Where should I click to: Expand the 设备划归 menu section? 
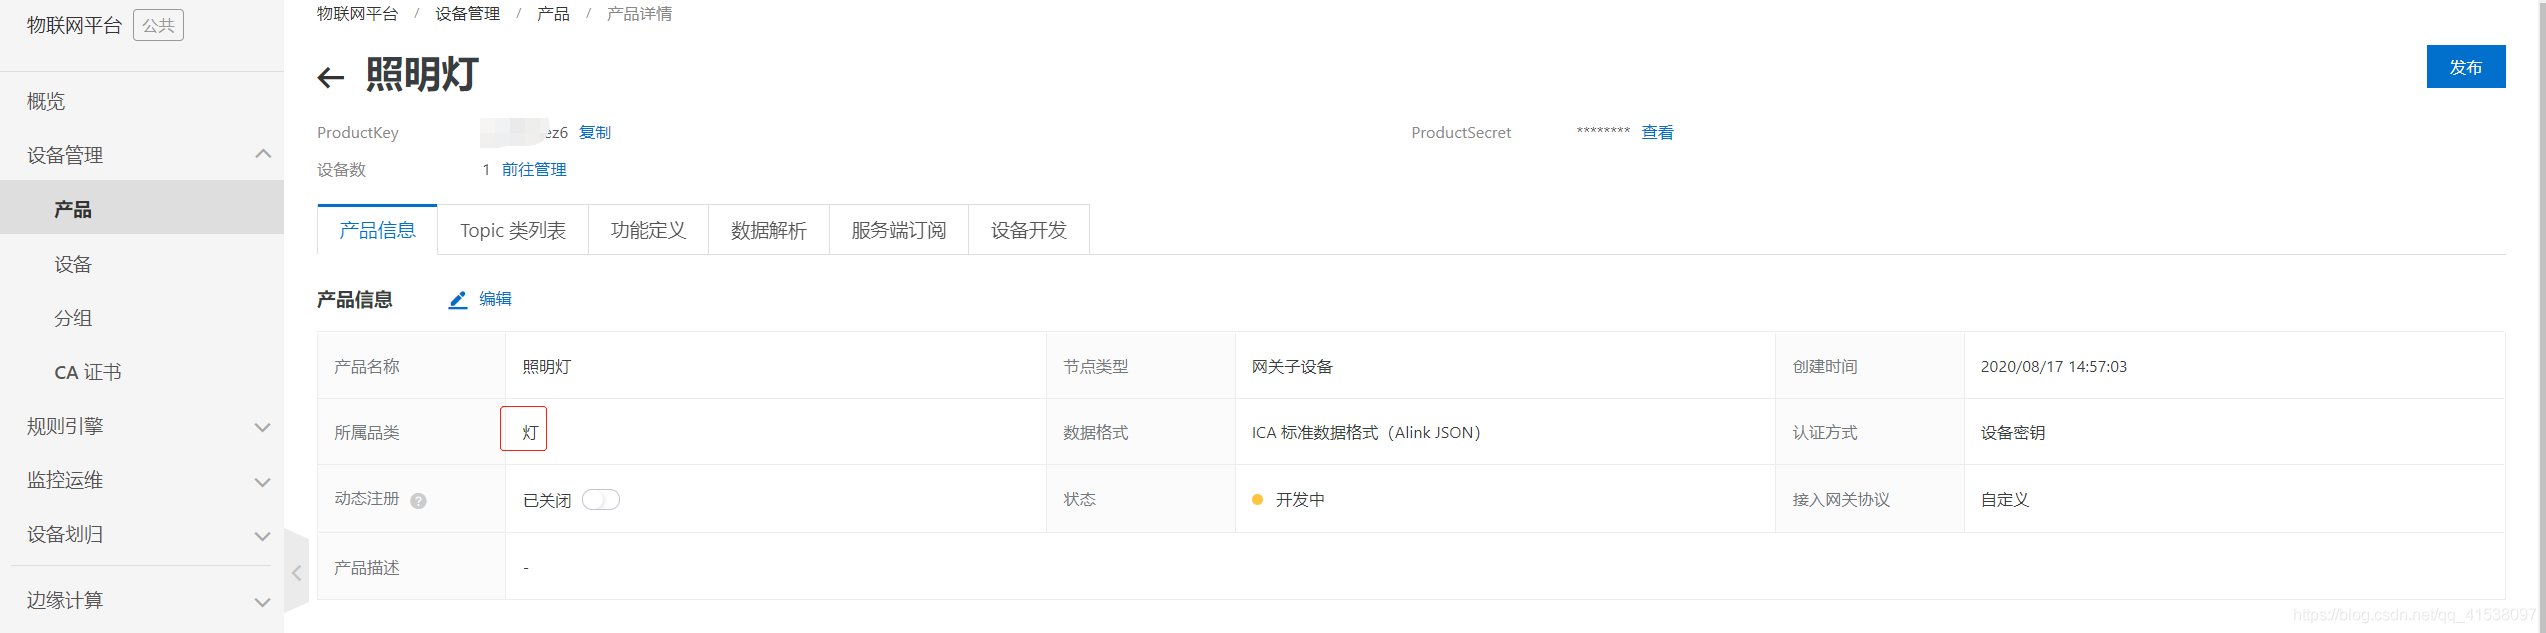click(x=263, y=536)
